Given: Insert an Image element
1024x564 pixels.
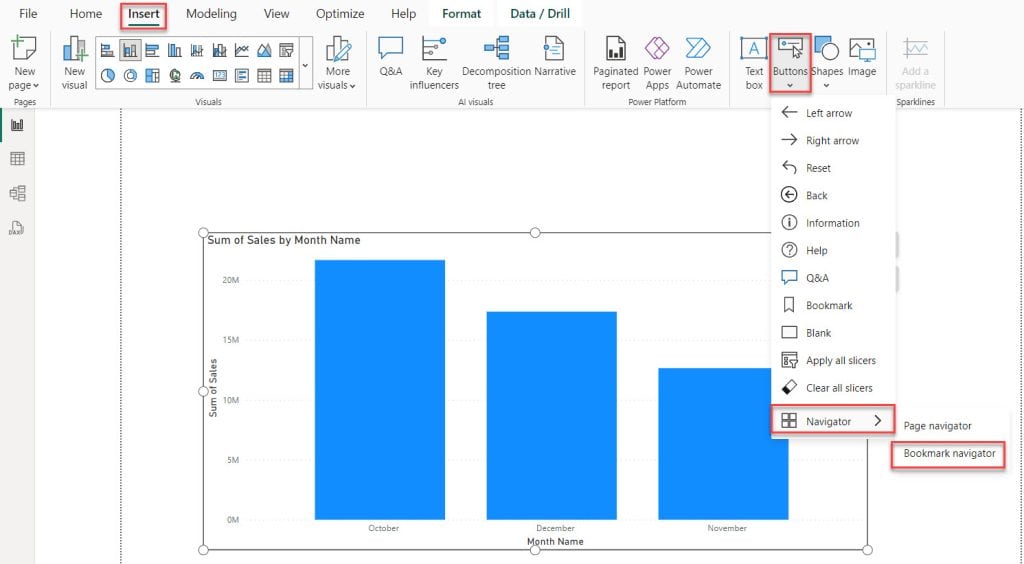Looking at the screenshot, I should pos(862,57).
